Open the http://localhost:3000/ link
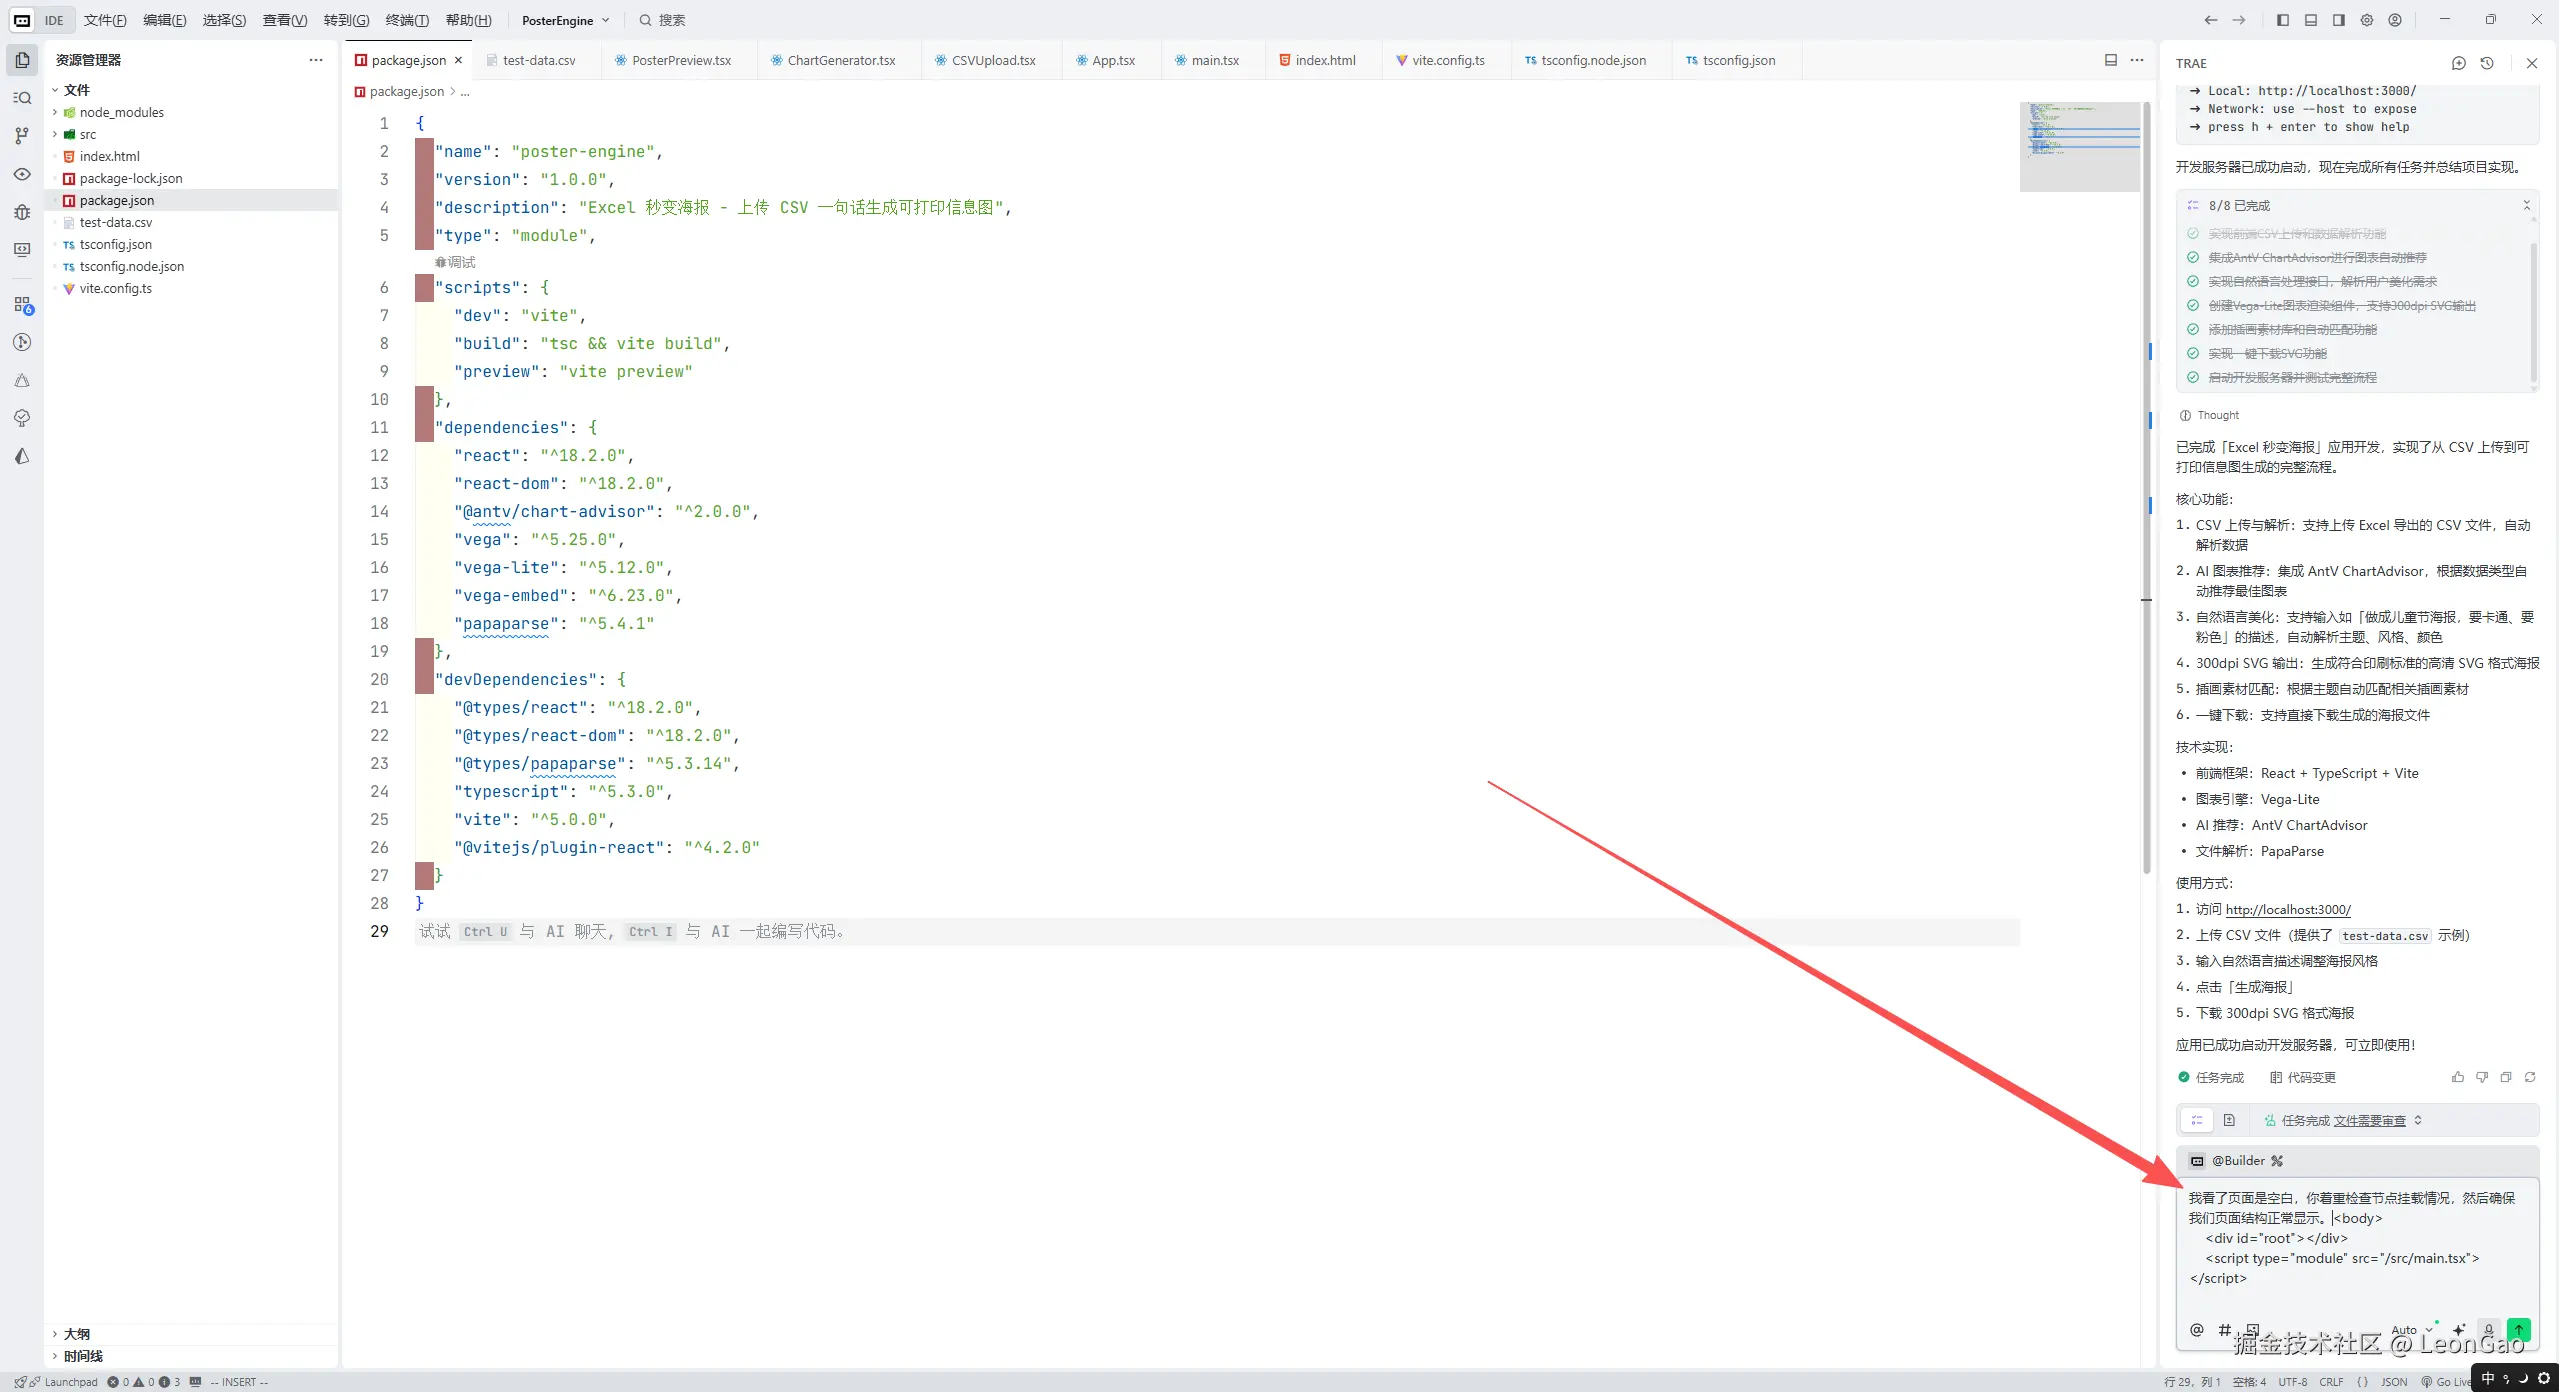Viewport: 2559px width, 1392px height. click(2288, 909)
